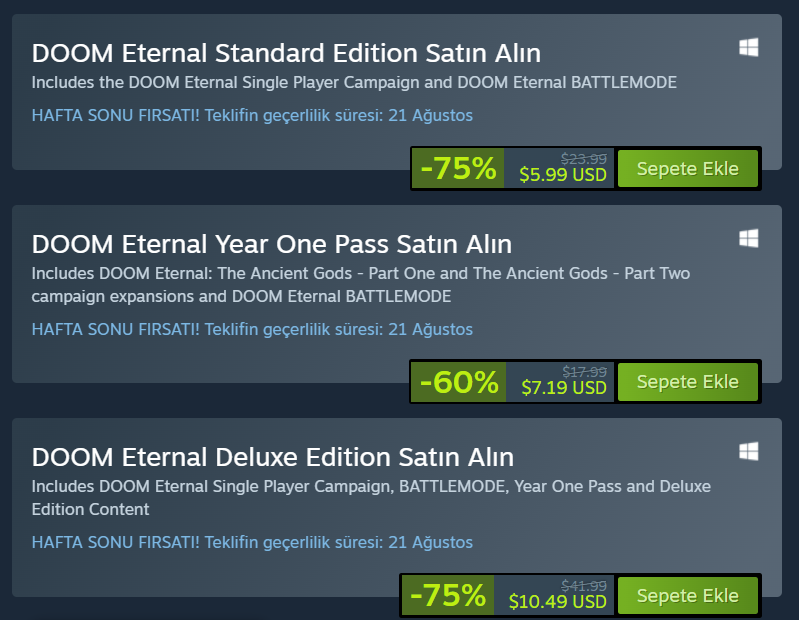Add the Deluxe Edition to cart
Screen dimensions: 799x620
tap(687, 596)
